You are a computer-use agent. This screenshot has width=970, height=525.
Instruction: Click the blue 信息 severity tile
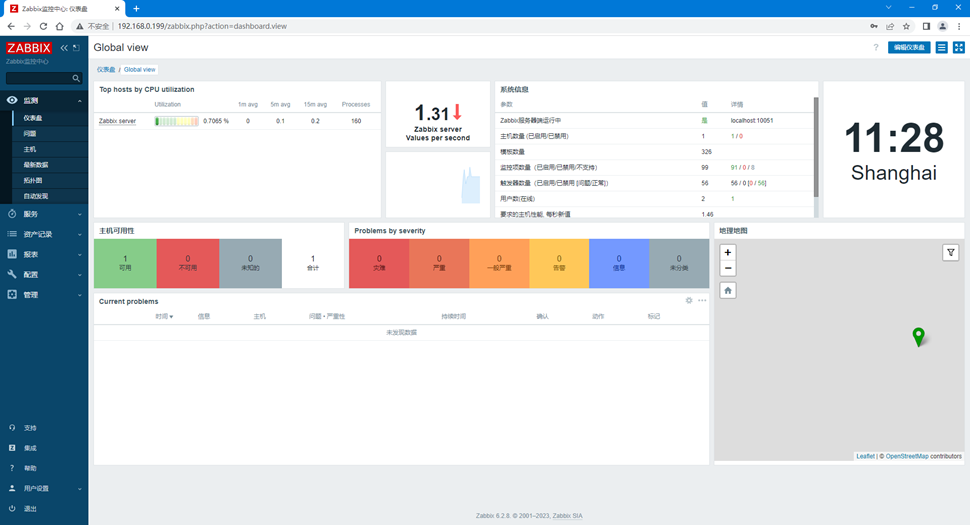(619, 263)
